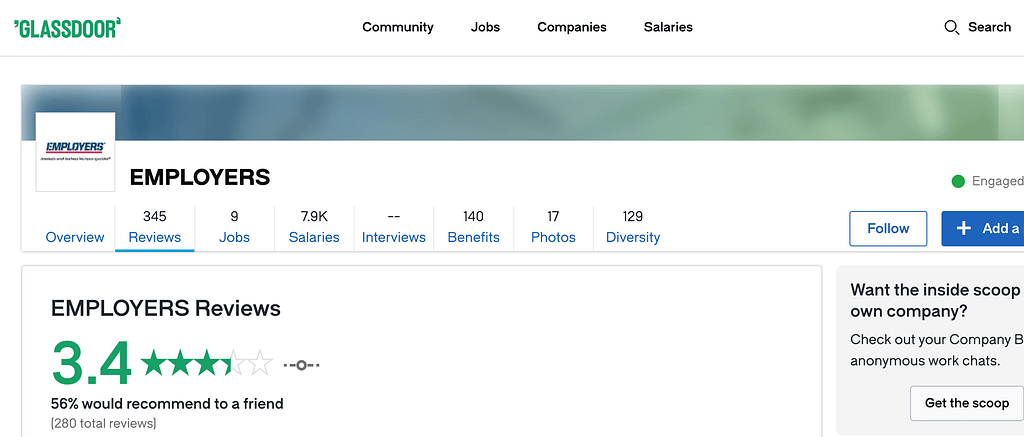Image resolution: width=1024 pixels, height=437 pixels.
Task: Click the plus icon on the Add button
Action: [963, 228]
